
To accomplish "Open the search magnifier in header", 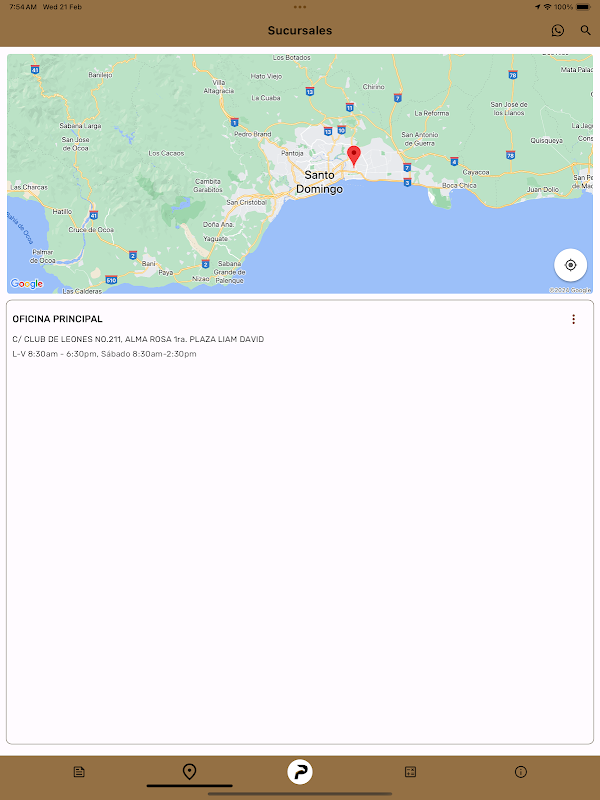I will [586, 30].
